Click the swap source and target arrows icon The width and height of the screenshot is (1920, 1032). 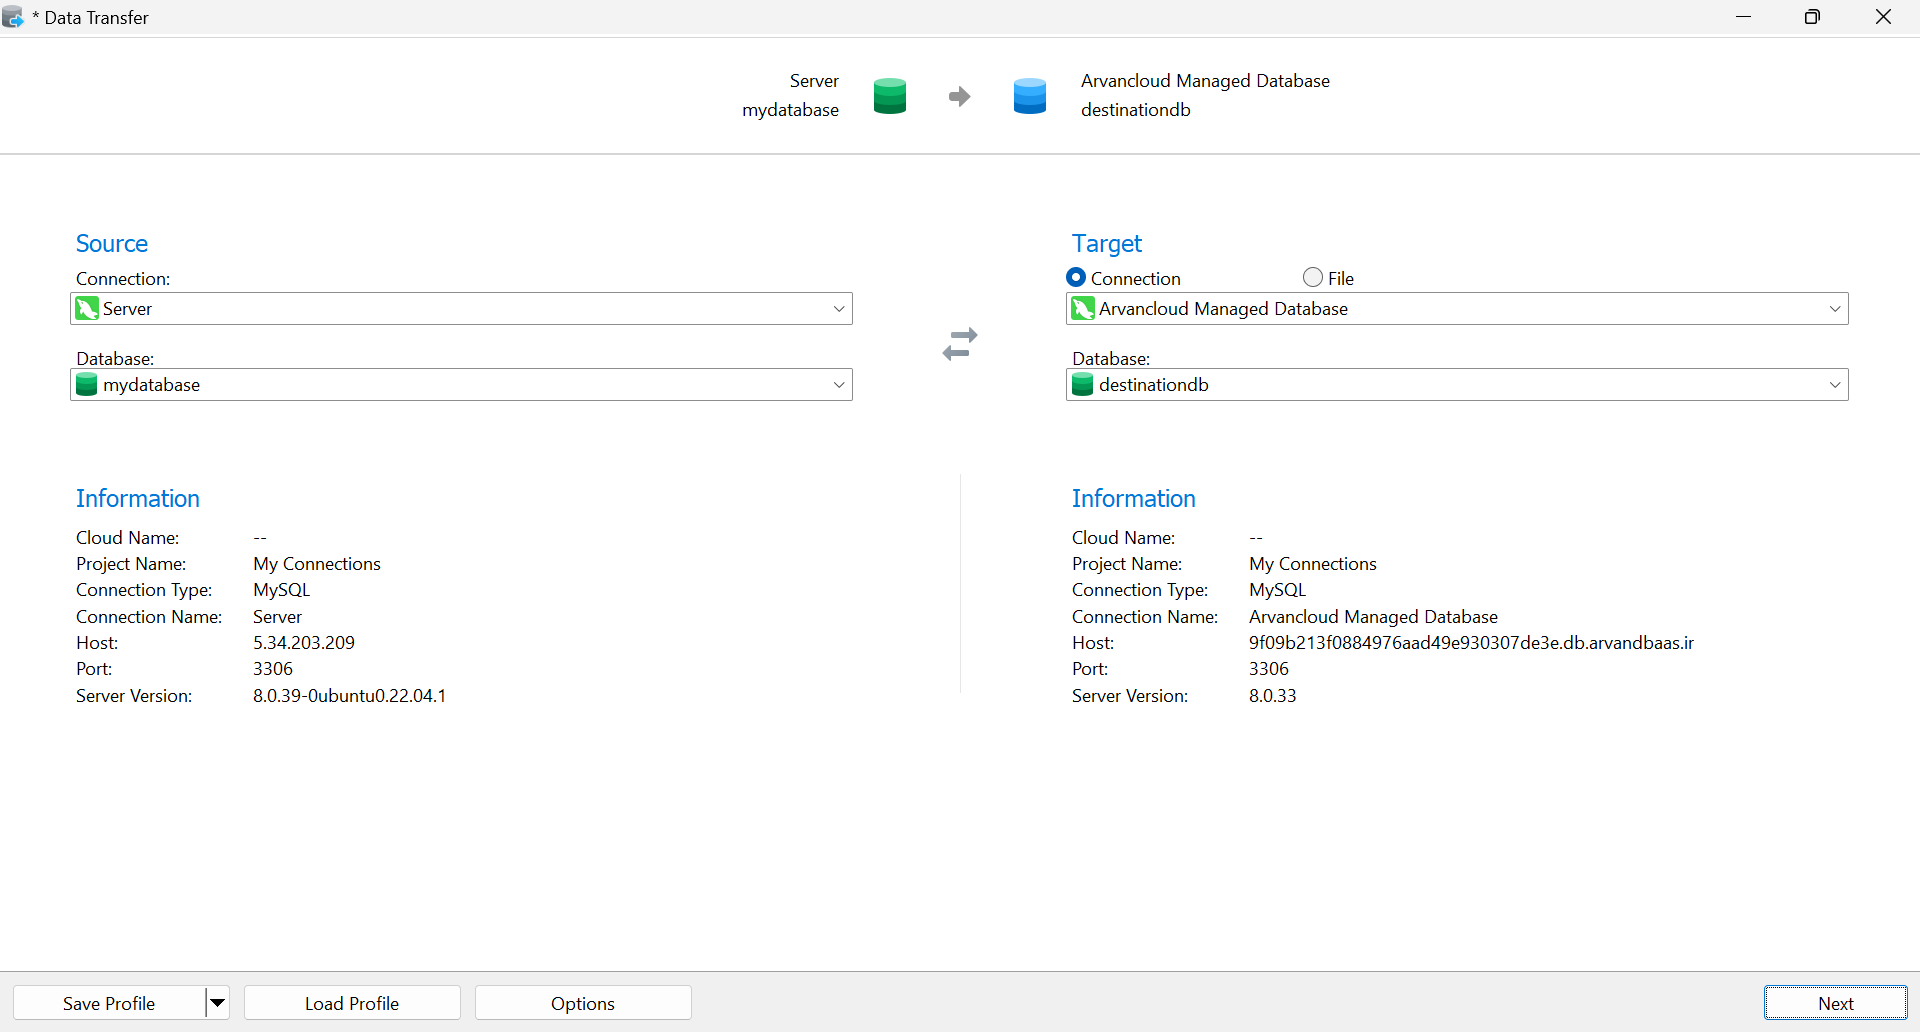960,344
